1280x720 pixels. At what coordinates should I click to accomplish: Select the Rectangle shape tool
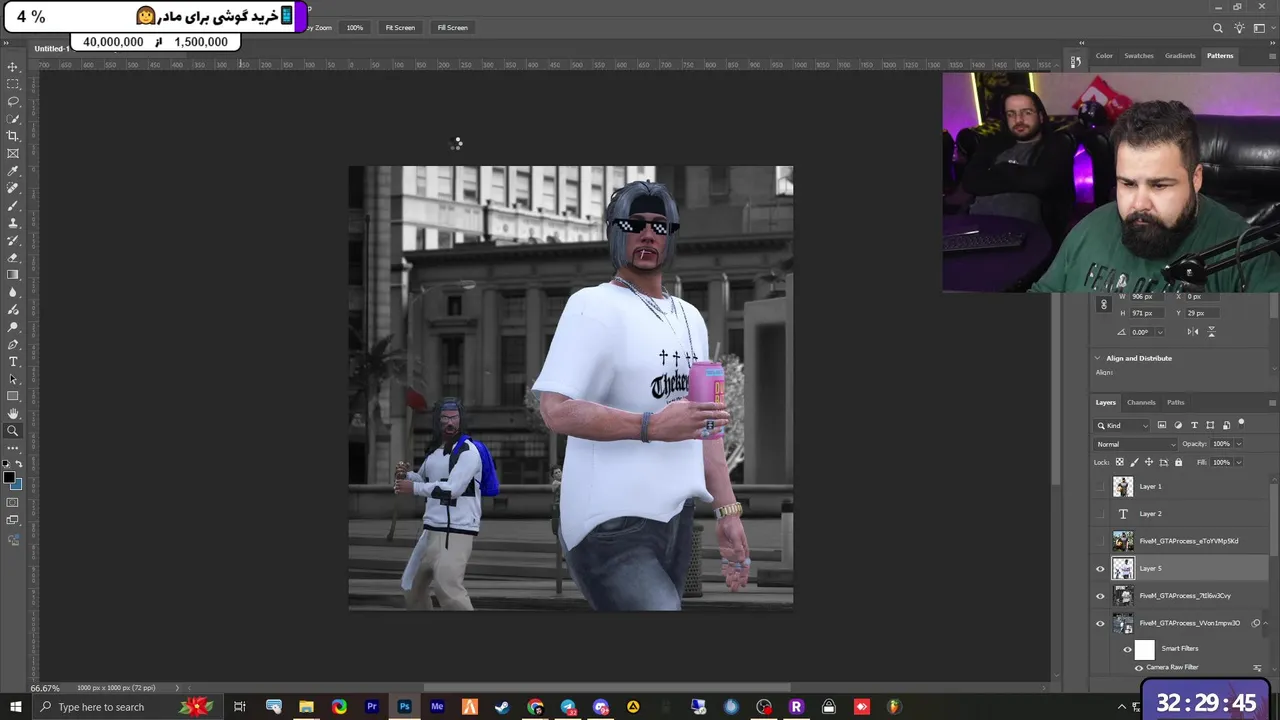(x=13, y=396)
